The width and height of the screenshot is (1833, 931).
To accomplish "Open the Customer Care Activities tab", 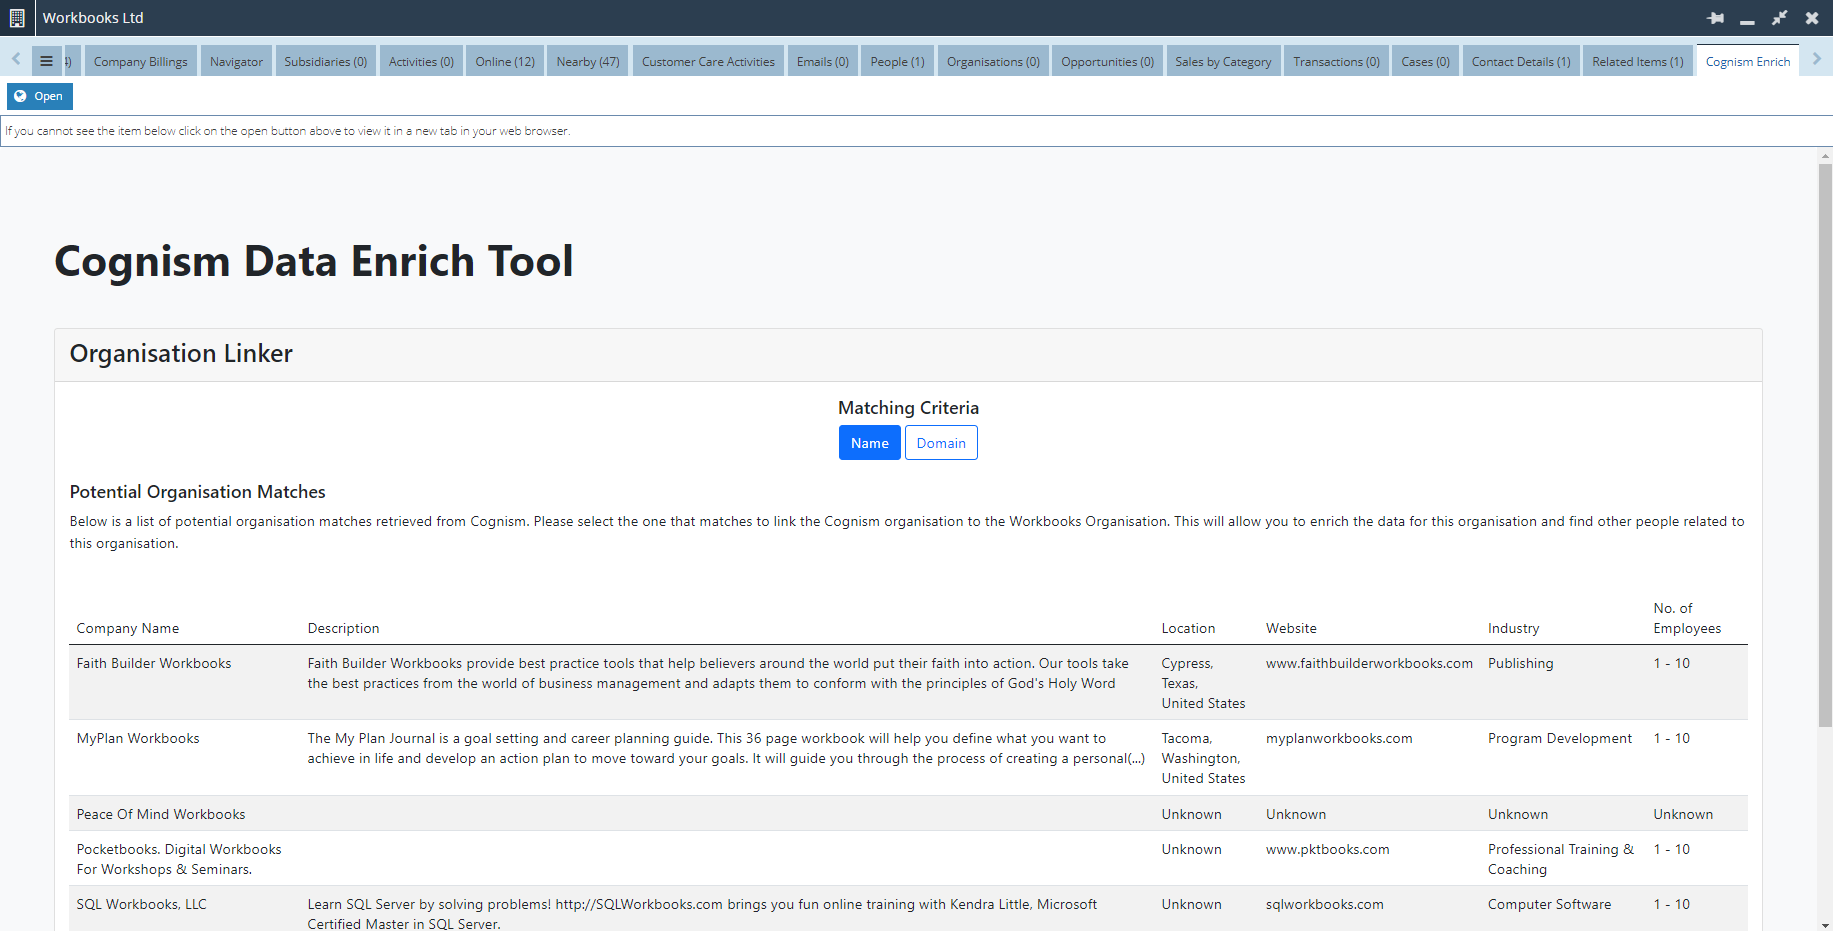I will (708, 61).
